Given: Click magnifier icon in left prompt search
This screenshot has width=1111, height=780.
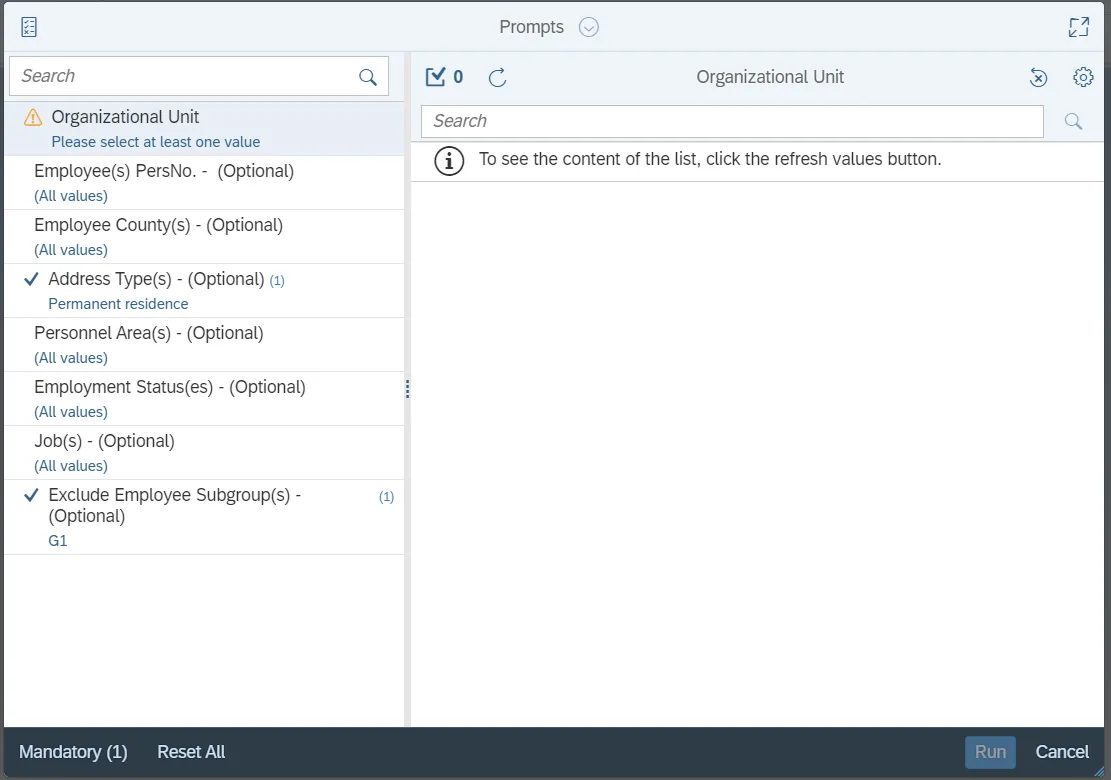Looking at the screenshot, I should point(368,77).
